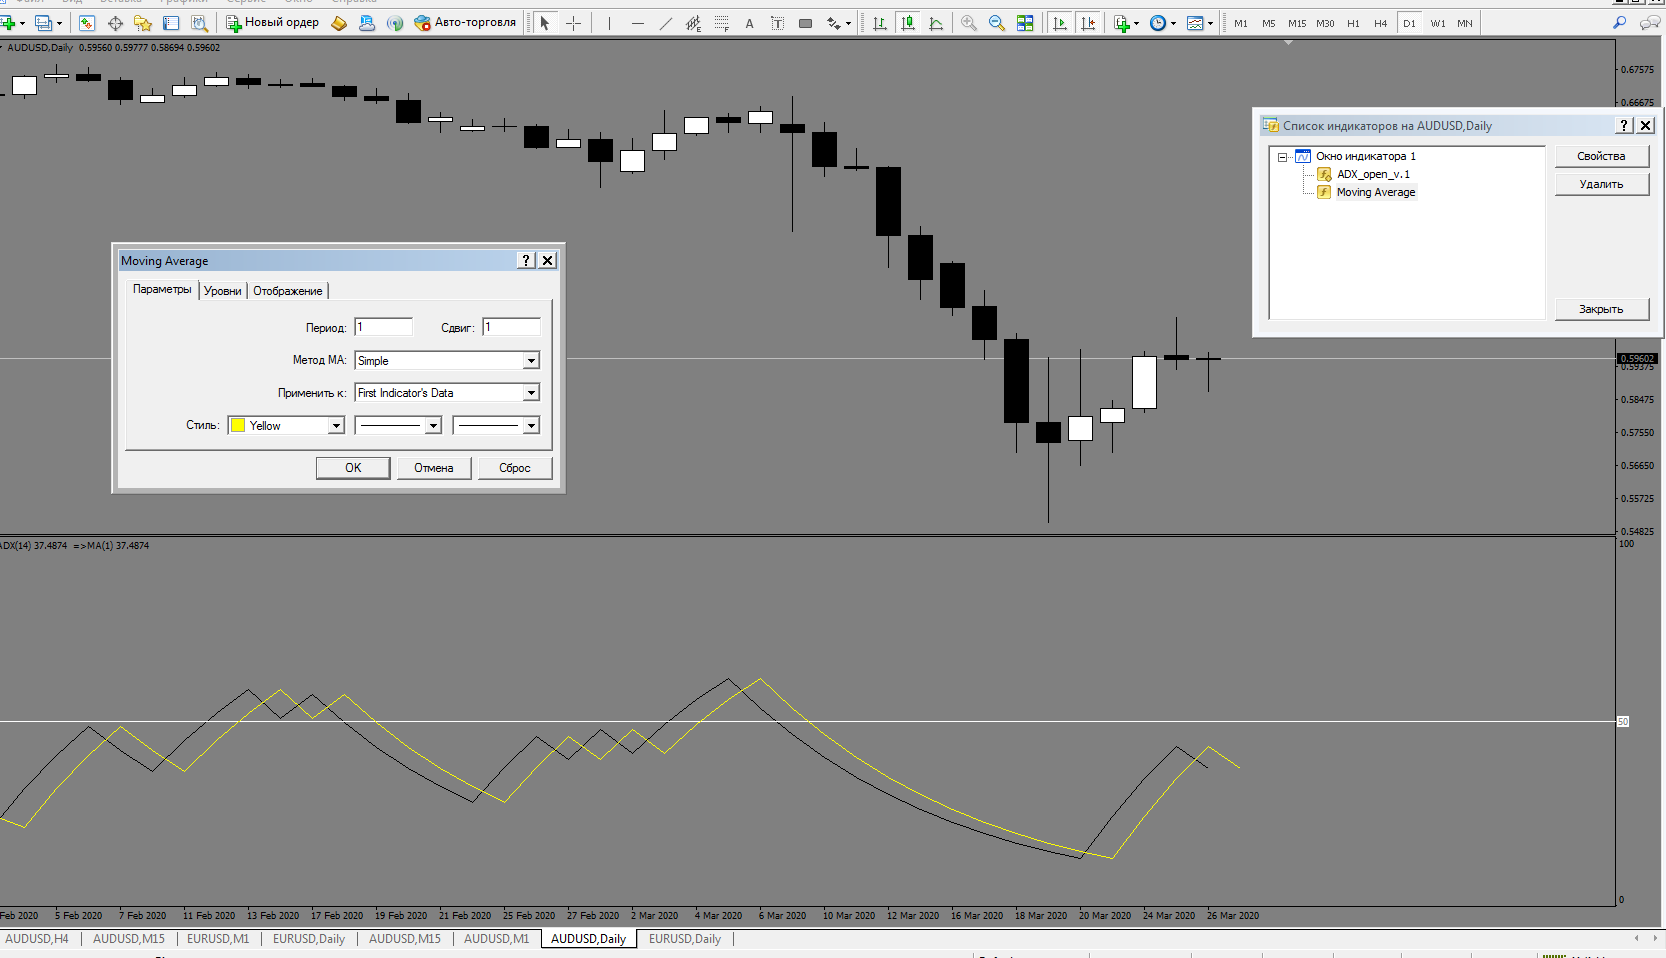This screenshot has height=958, width=1666.
Task: Select the equidistant channel tool
Action: coord(693,23)
